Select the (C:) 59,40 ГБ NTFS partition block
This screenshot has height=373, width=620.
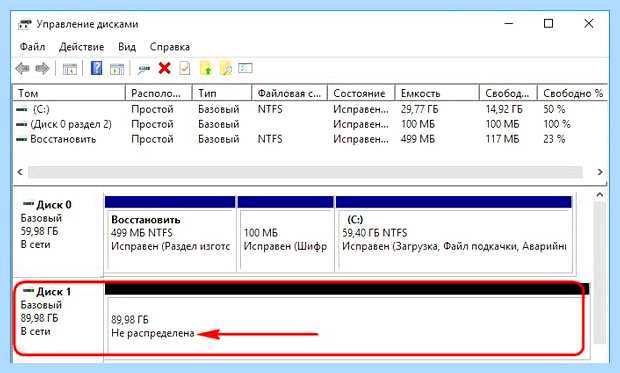tap(454, 234)
